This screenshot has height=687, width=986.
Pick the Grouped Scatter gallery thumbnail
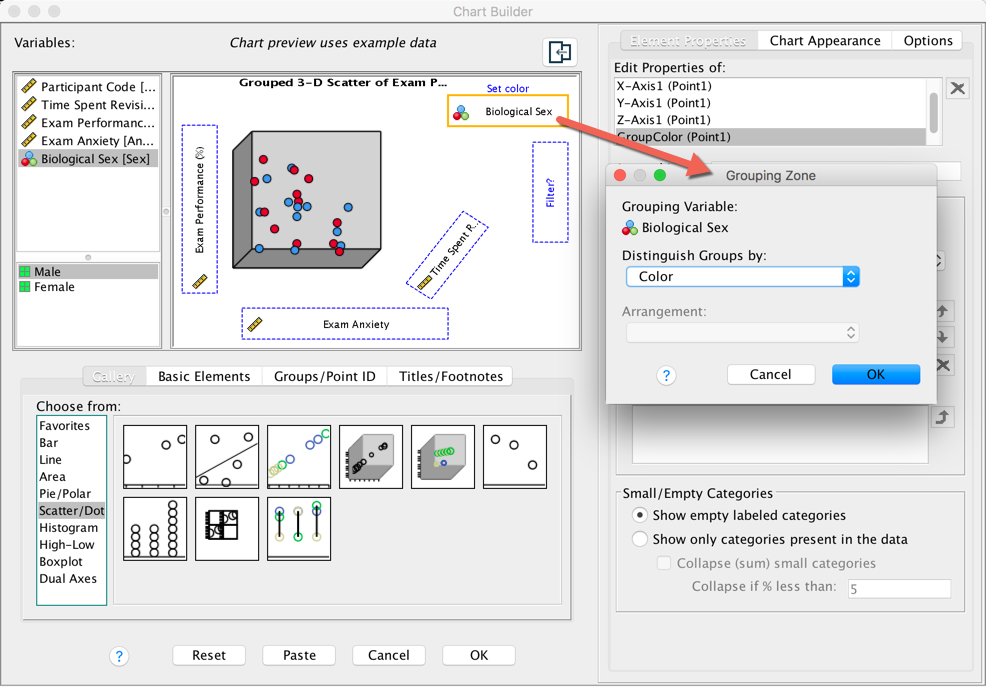pyautogui.click(x=299, y=457)
